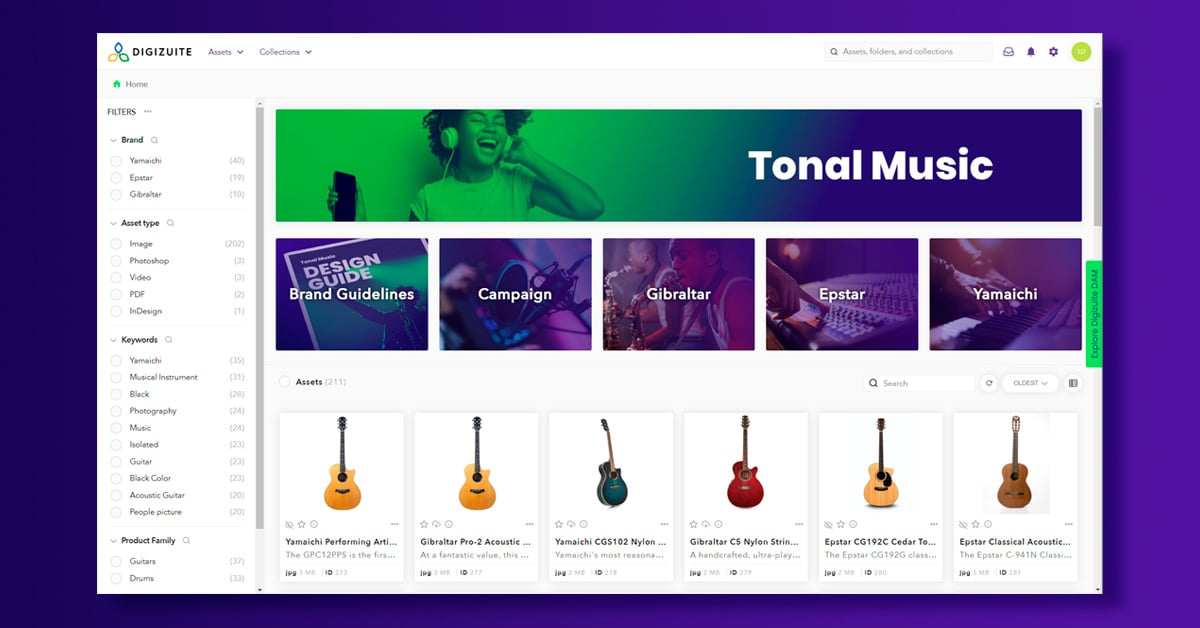Collapse the Asset type filter section

click(x=112, y=223)
